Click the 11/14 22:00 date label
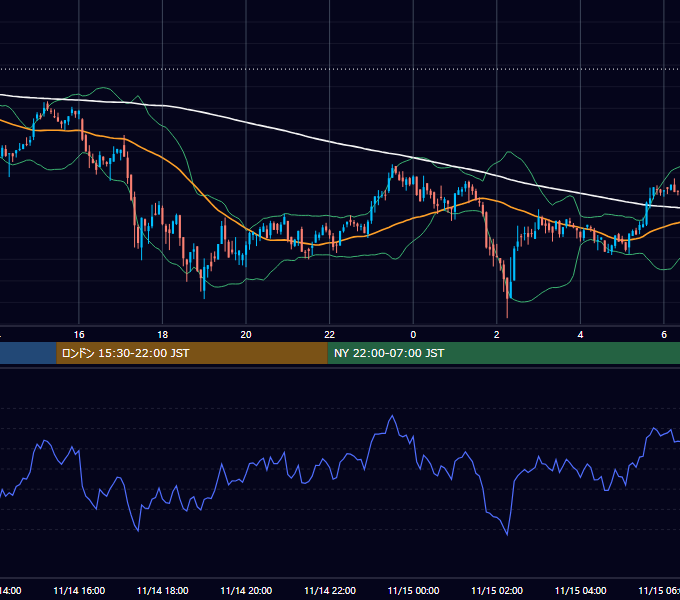 (x=330, y=591)
